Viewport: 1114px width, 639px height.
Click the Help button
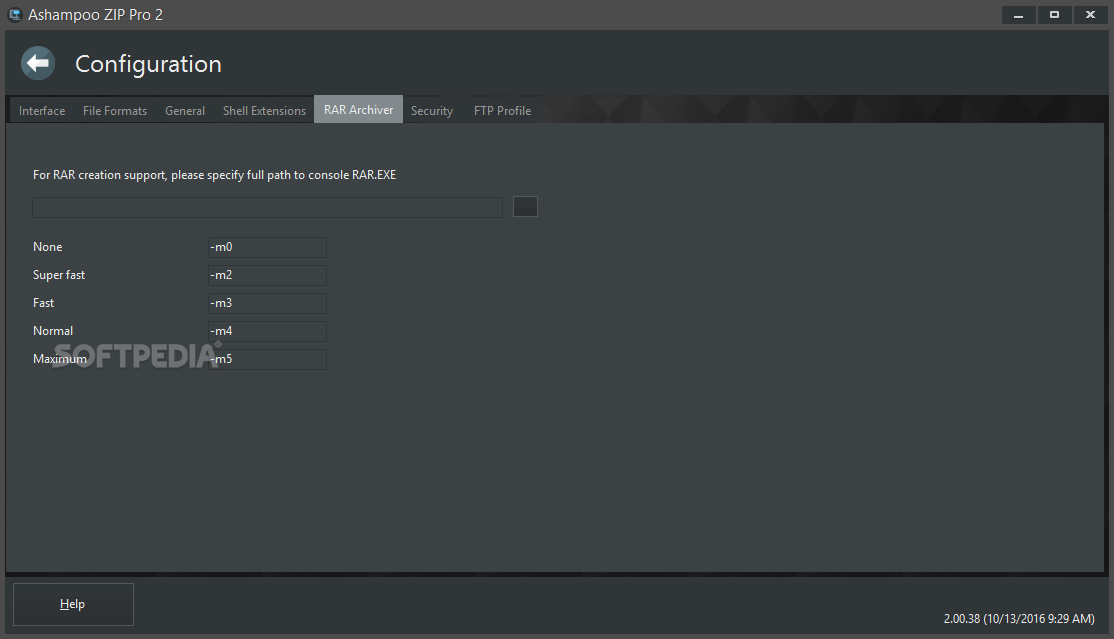click(73, 604)
